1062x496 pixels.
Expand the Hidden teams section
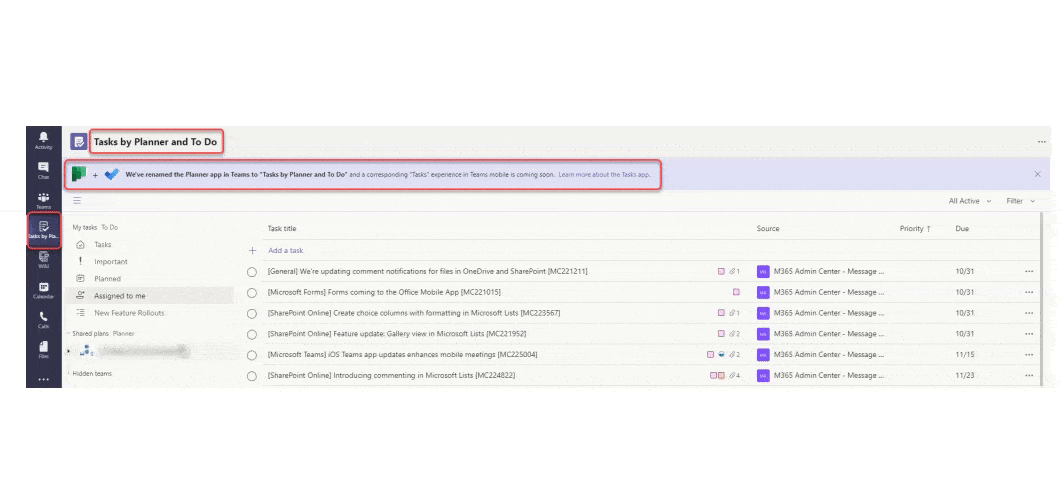click(91, 373)
